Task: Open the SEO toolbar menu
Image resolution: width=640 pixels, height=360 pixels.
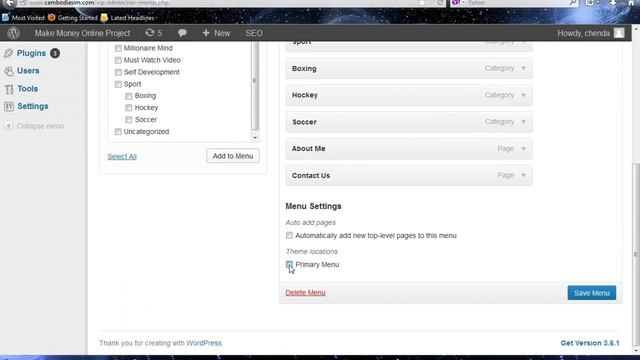Action: (x=254, y=33)
